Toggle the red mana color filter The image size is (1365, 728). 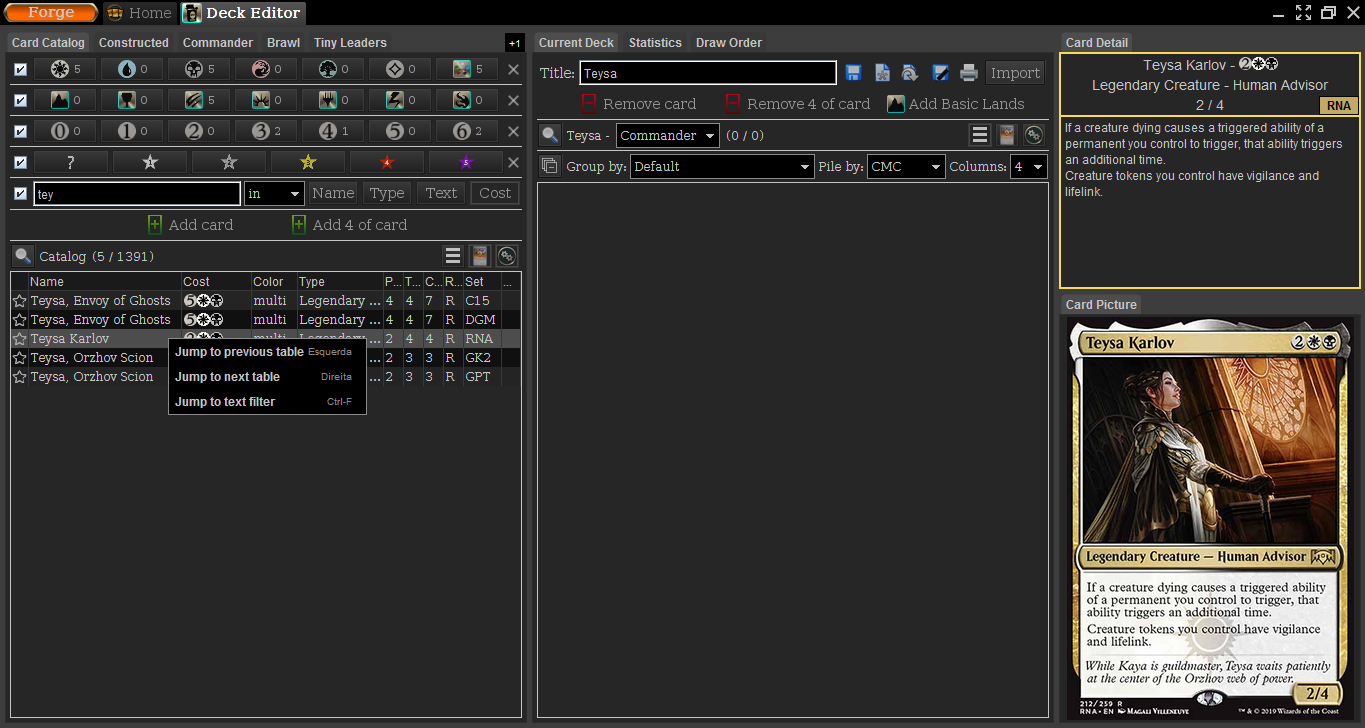click(x=265, y=69)
